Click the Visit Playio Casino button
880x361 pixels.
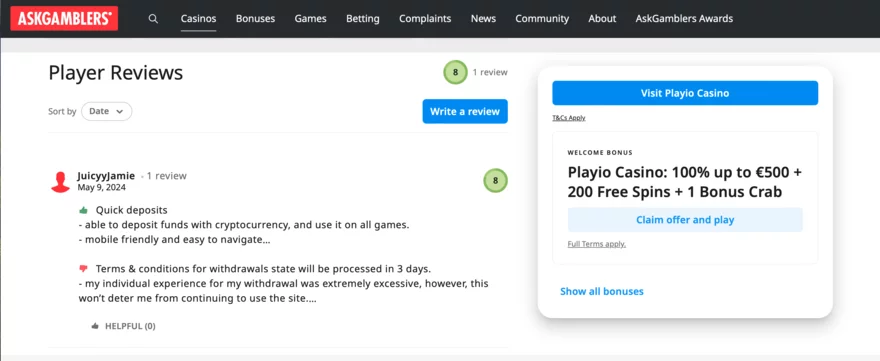(685, 93)
